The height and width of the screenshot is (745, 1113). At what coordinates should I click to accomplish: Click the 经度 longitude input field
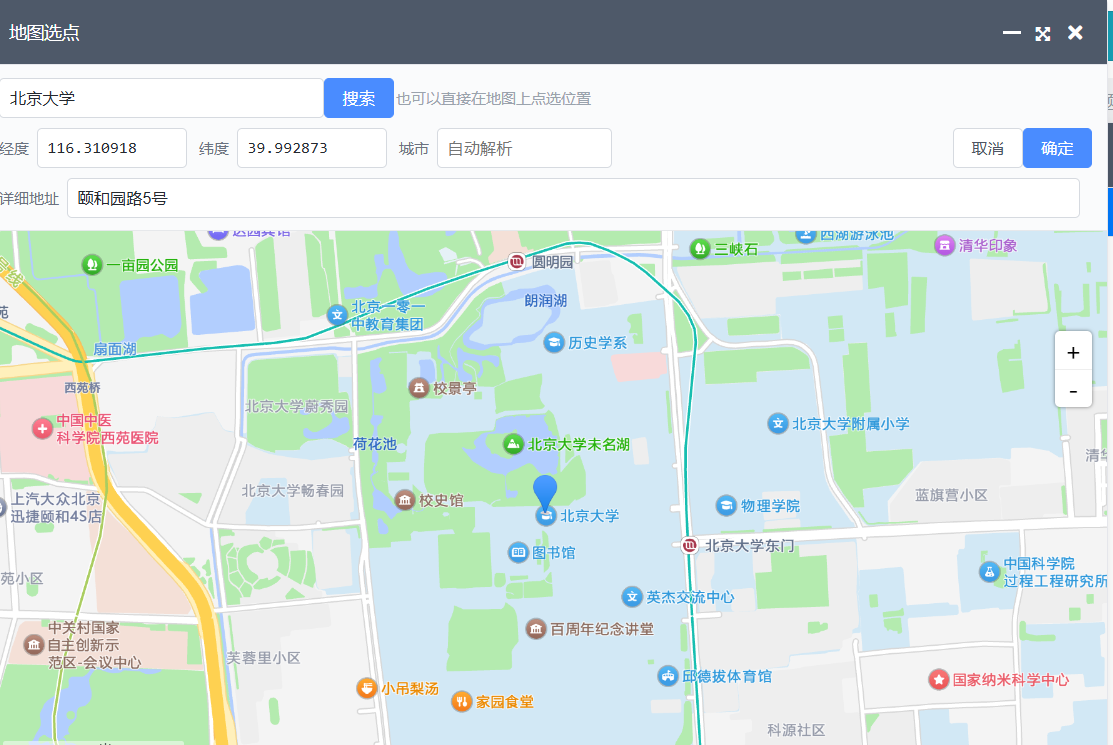tap(111, 148)
